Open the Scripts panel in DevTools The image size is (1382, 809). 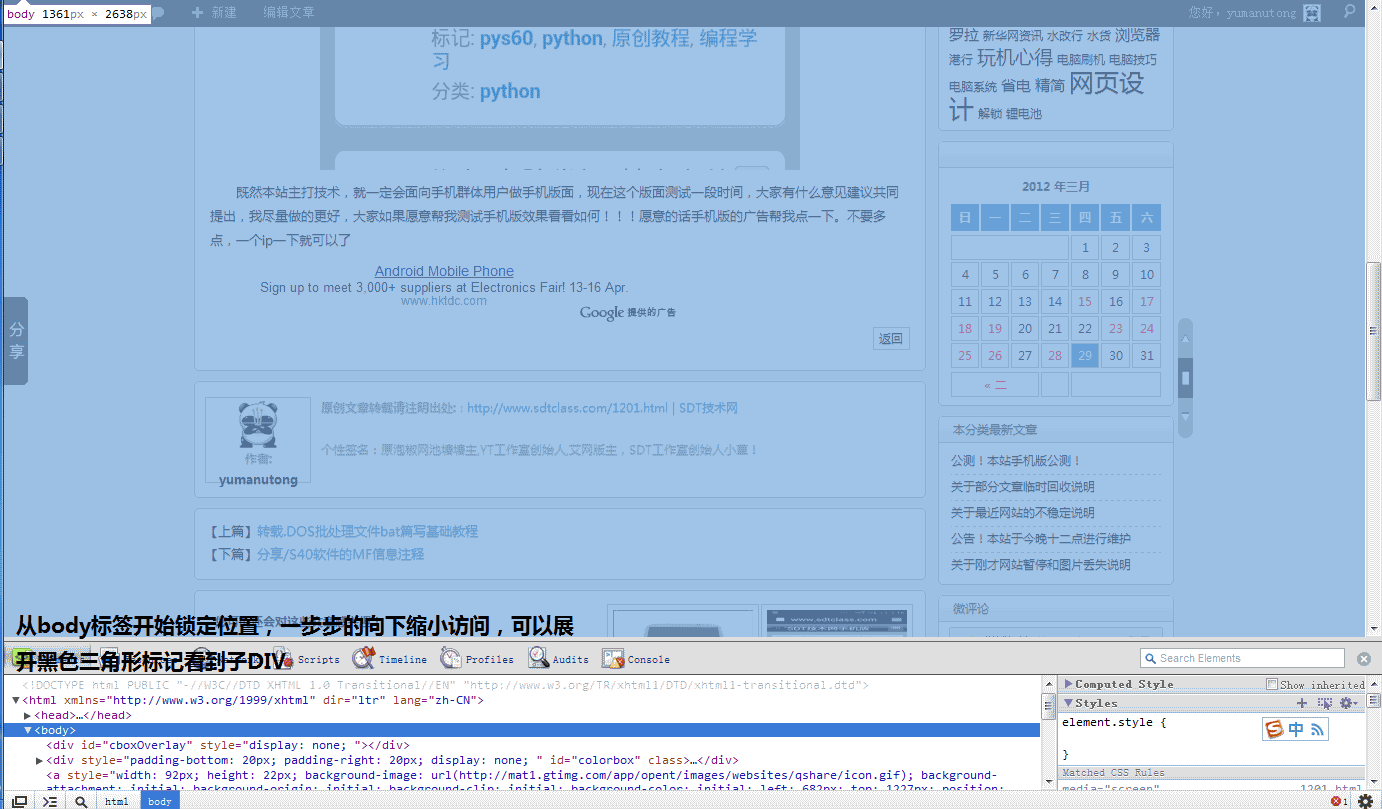(308, 659)
